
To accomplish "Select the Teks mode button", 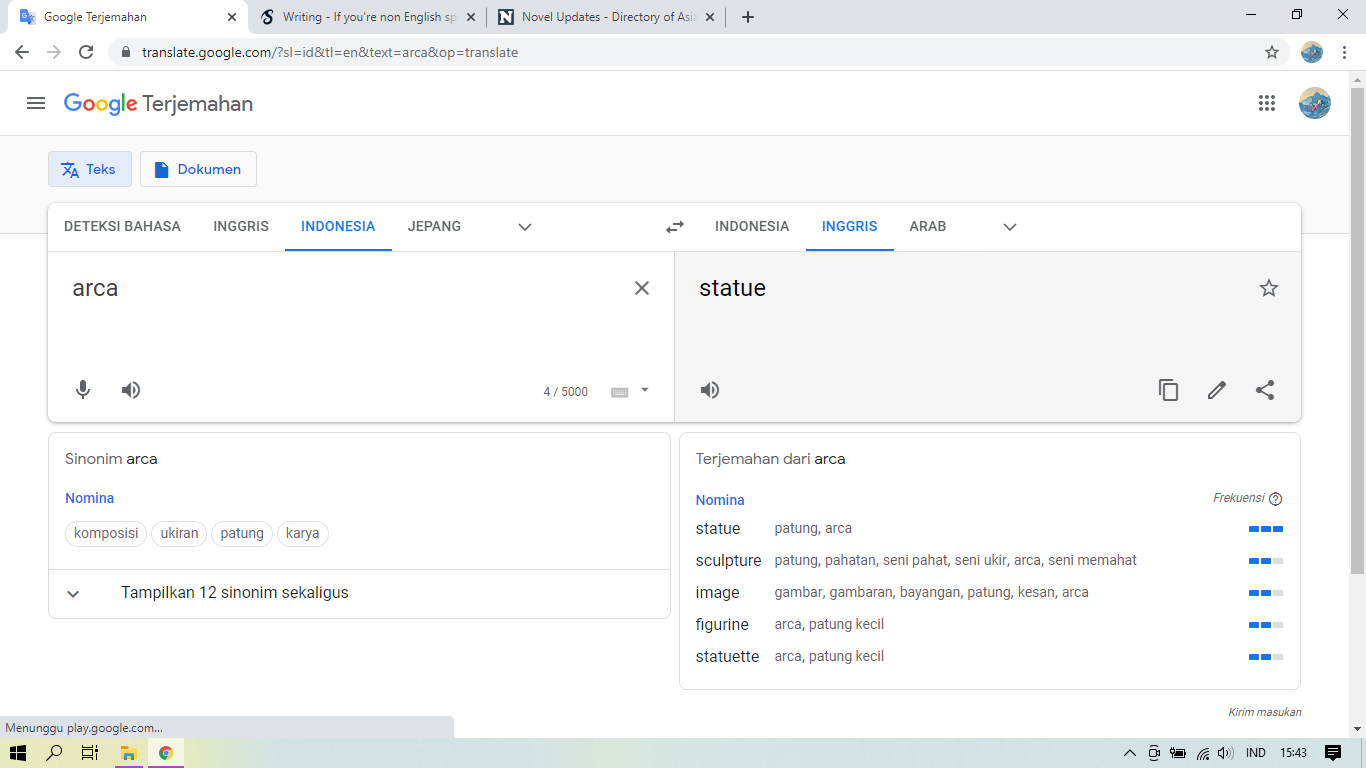I will point(90,169).
